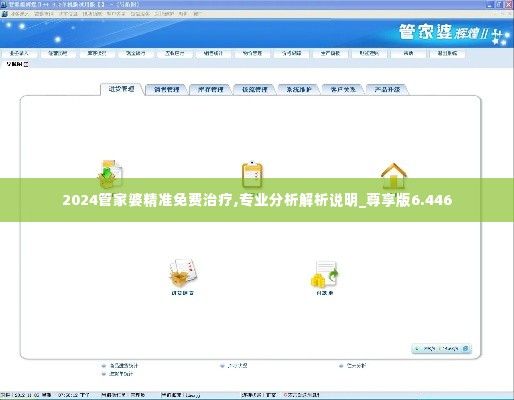Minimize the 管家婆 window

click(x=489, y=4)
